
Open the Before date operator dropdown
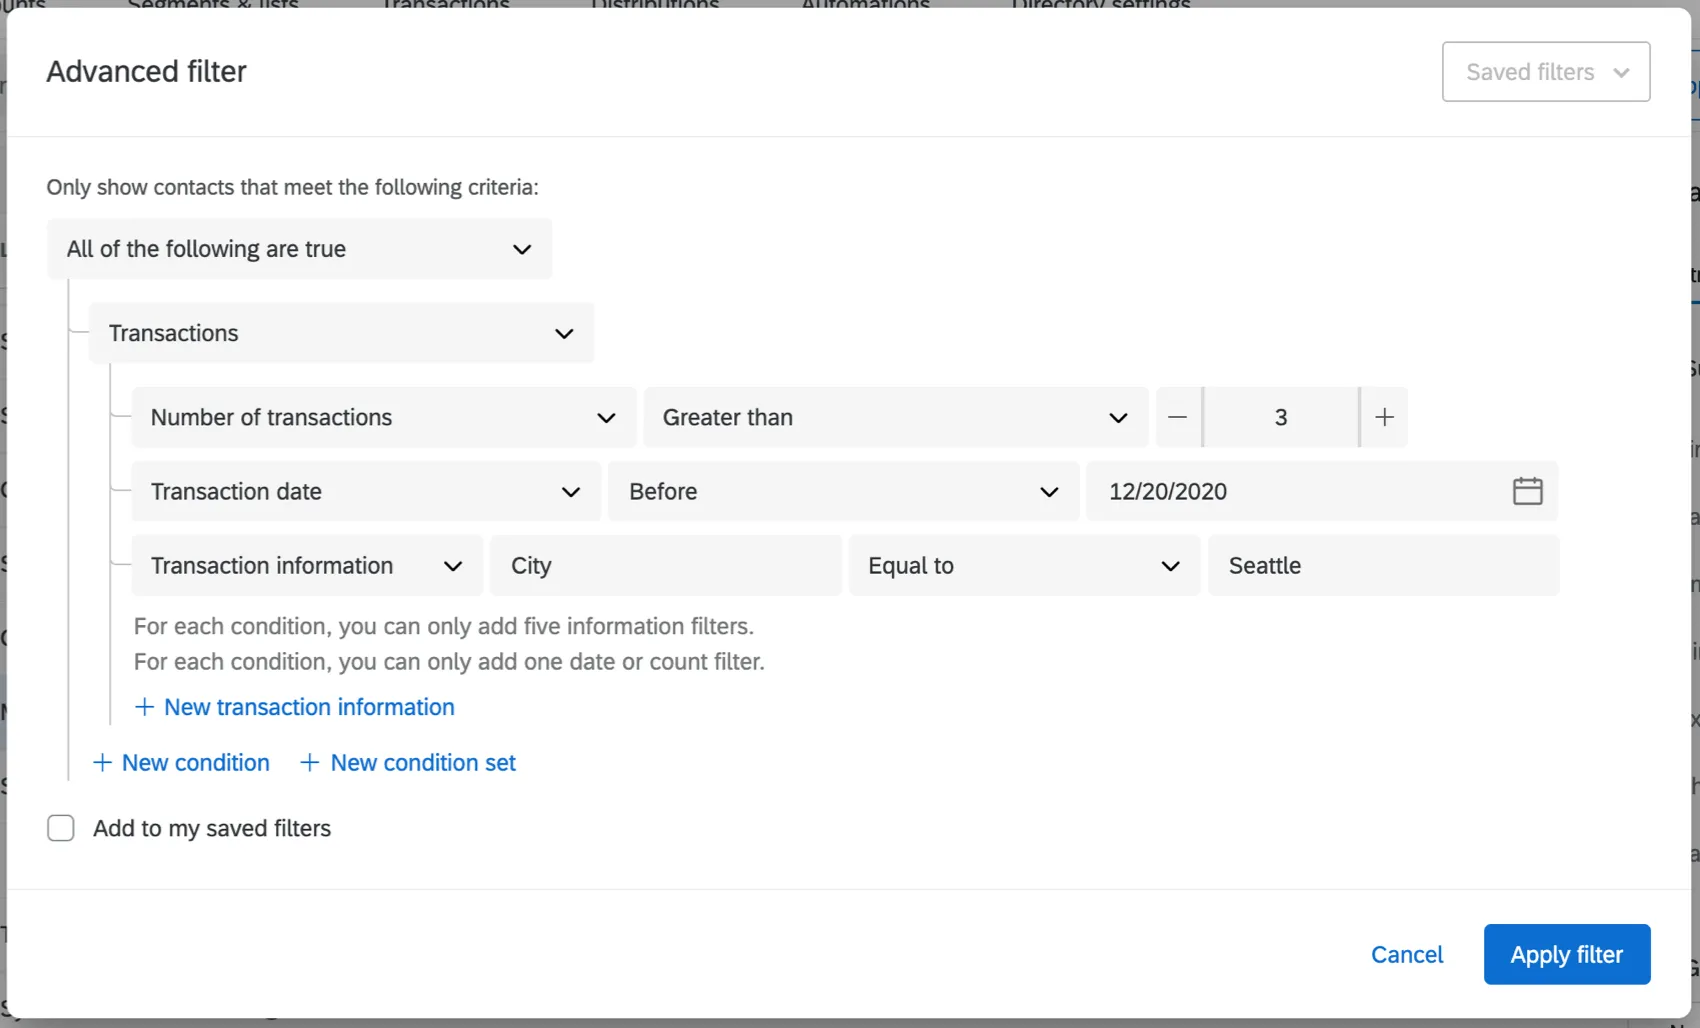pyautogui.click(x=1048, y=491)
